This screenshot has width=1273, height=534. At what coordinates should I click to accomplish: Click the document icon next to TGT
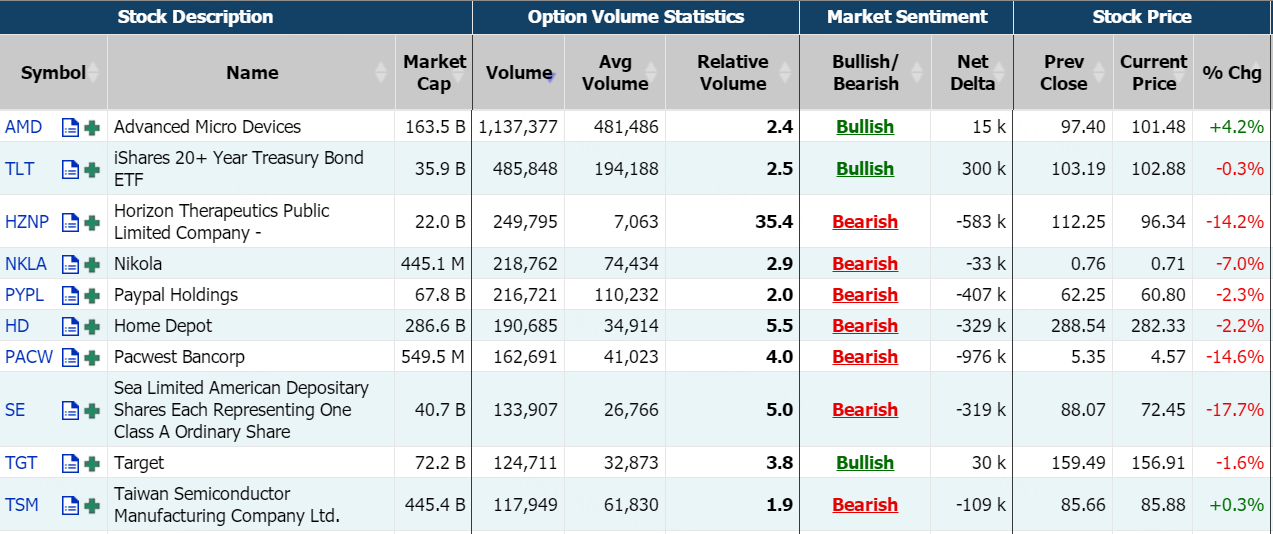[x=70, y=463]
